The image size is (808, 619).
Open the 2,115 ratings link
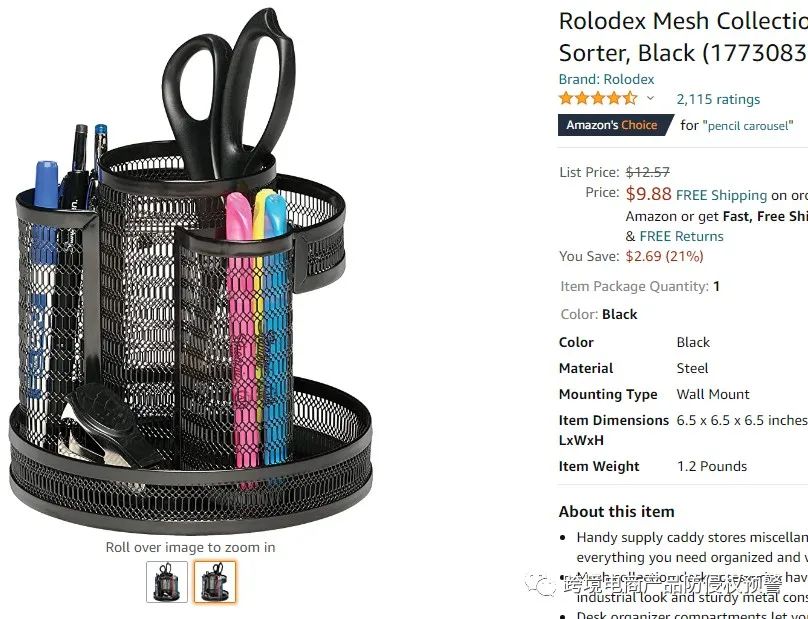coord(718,99)
